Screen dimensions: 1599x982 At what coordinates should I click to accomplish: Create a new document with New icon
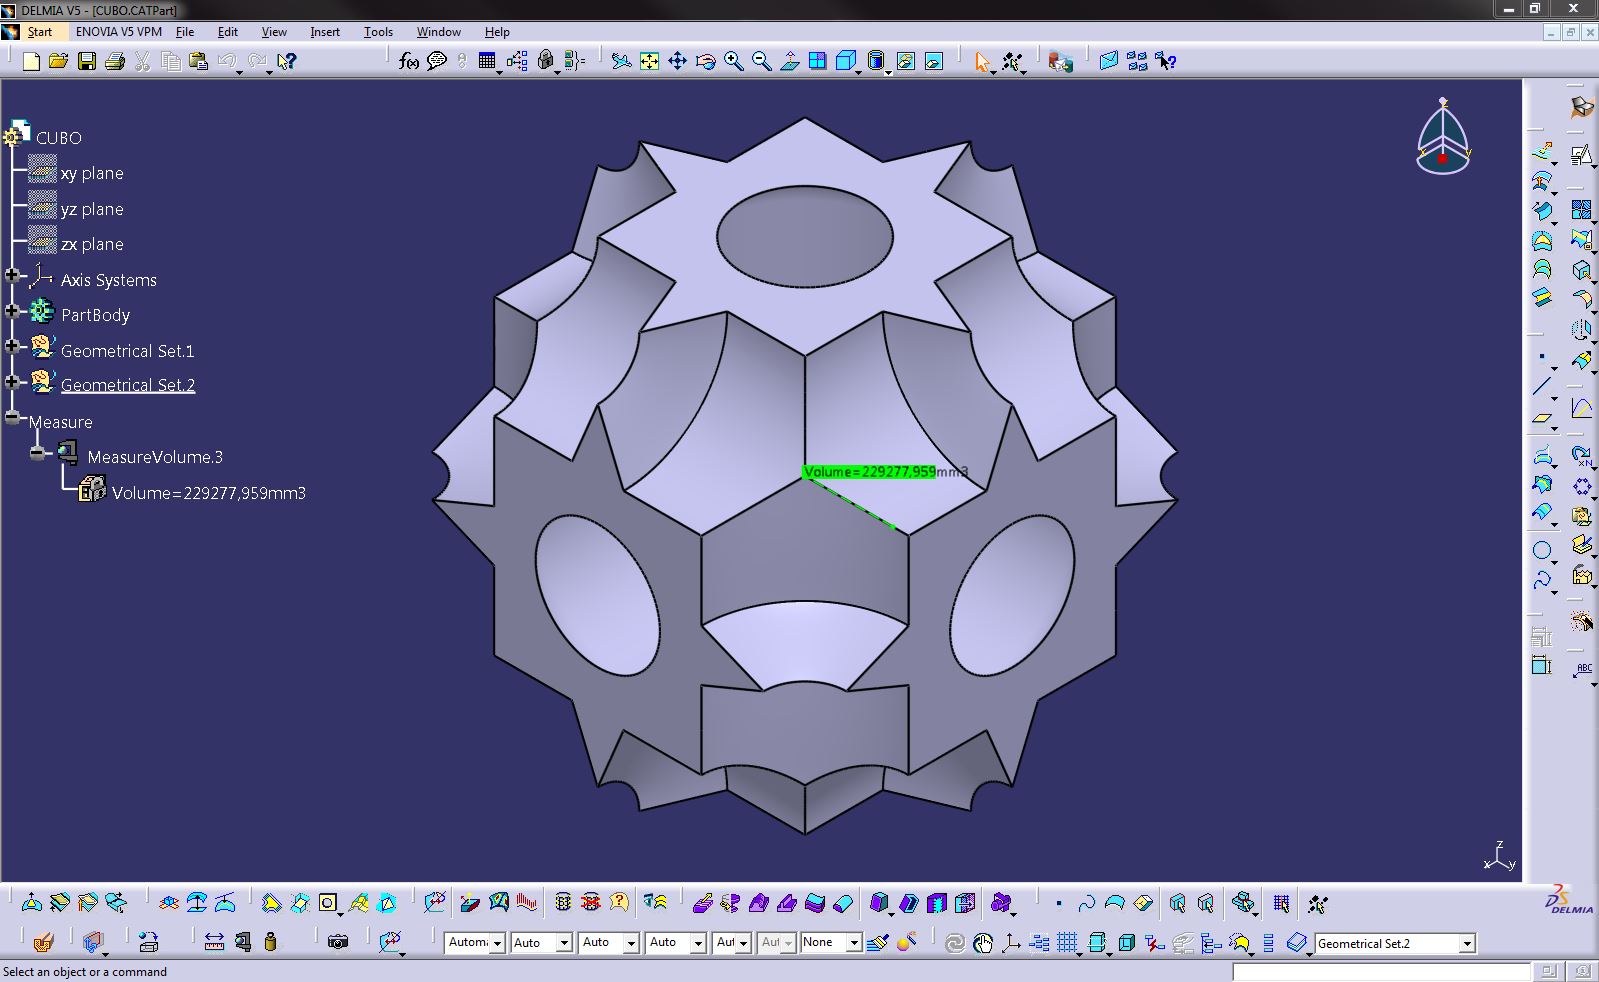pos(31,62)
